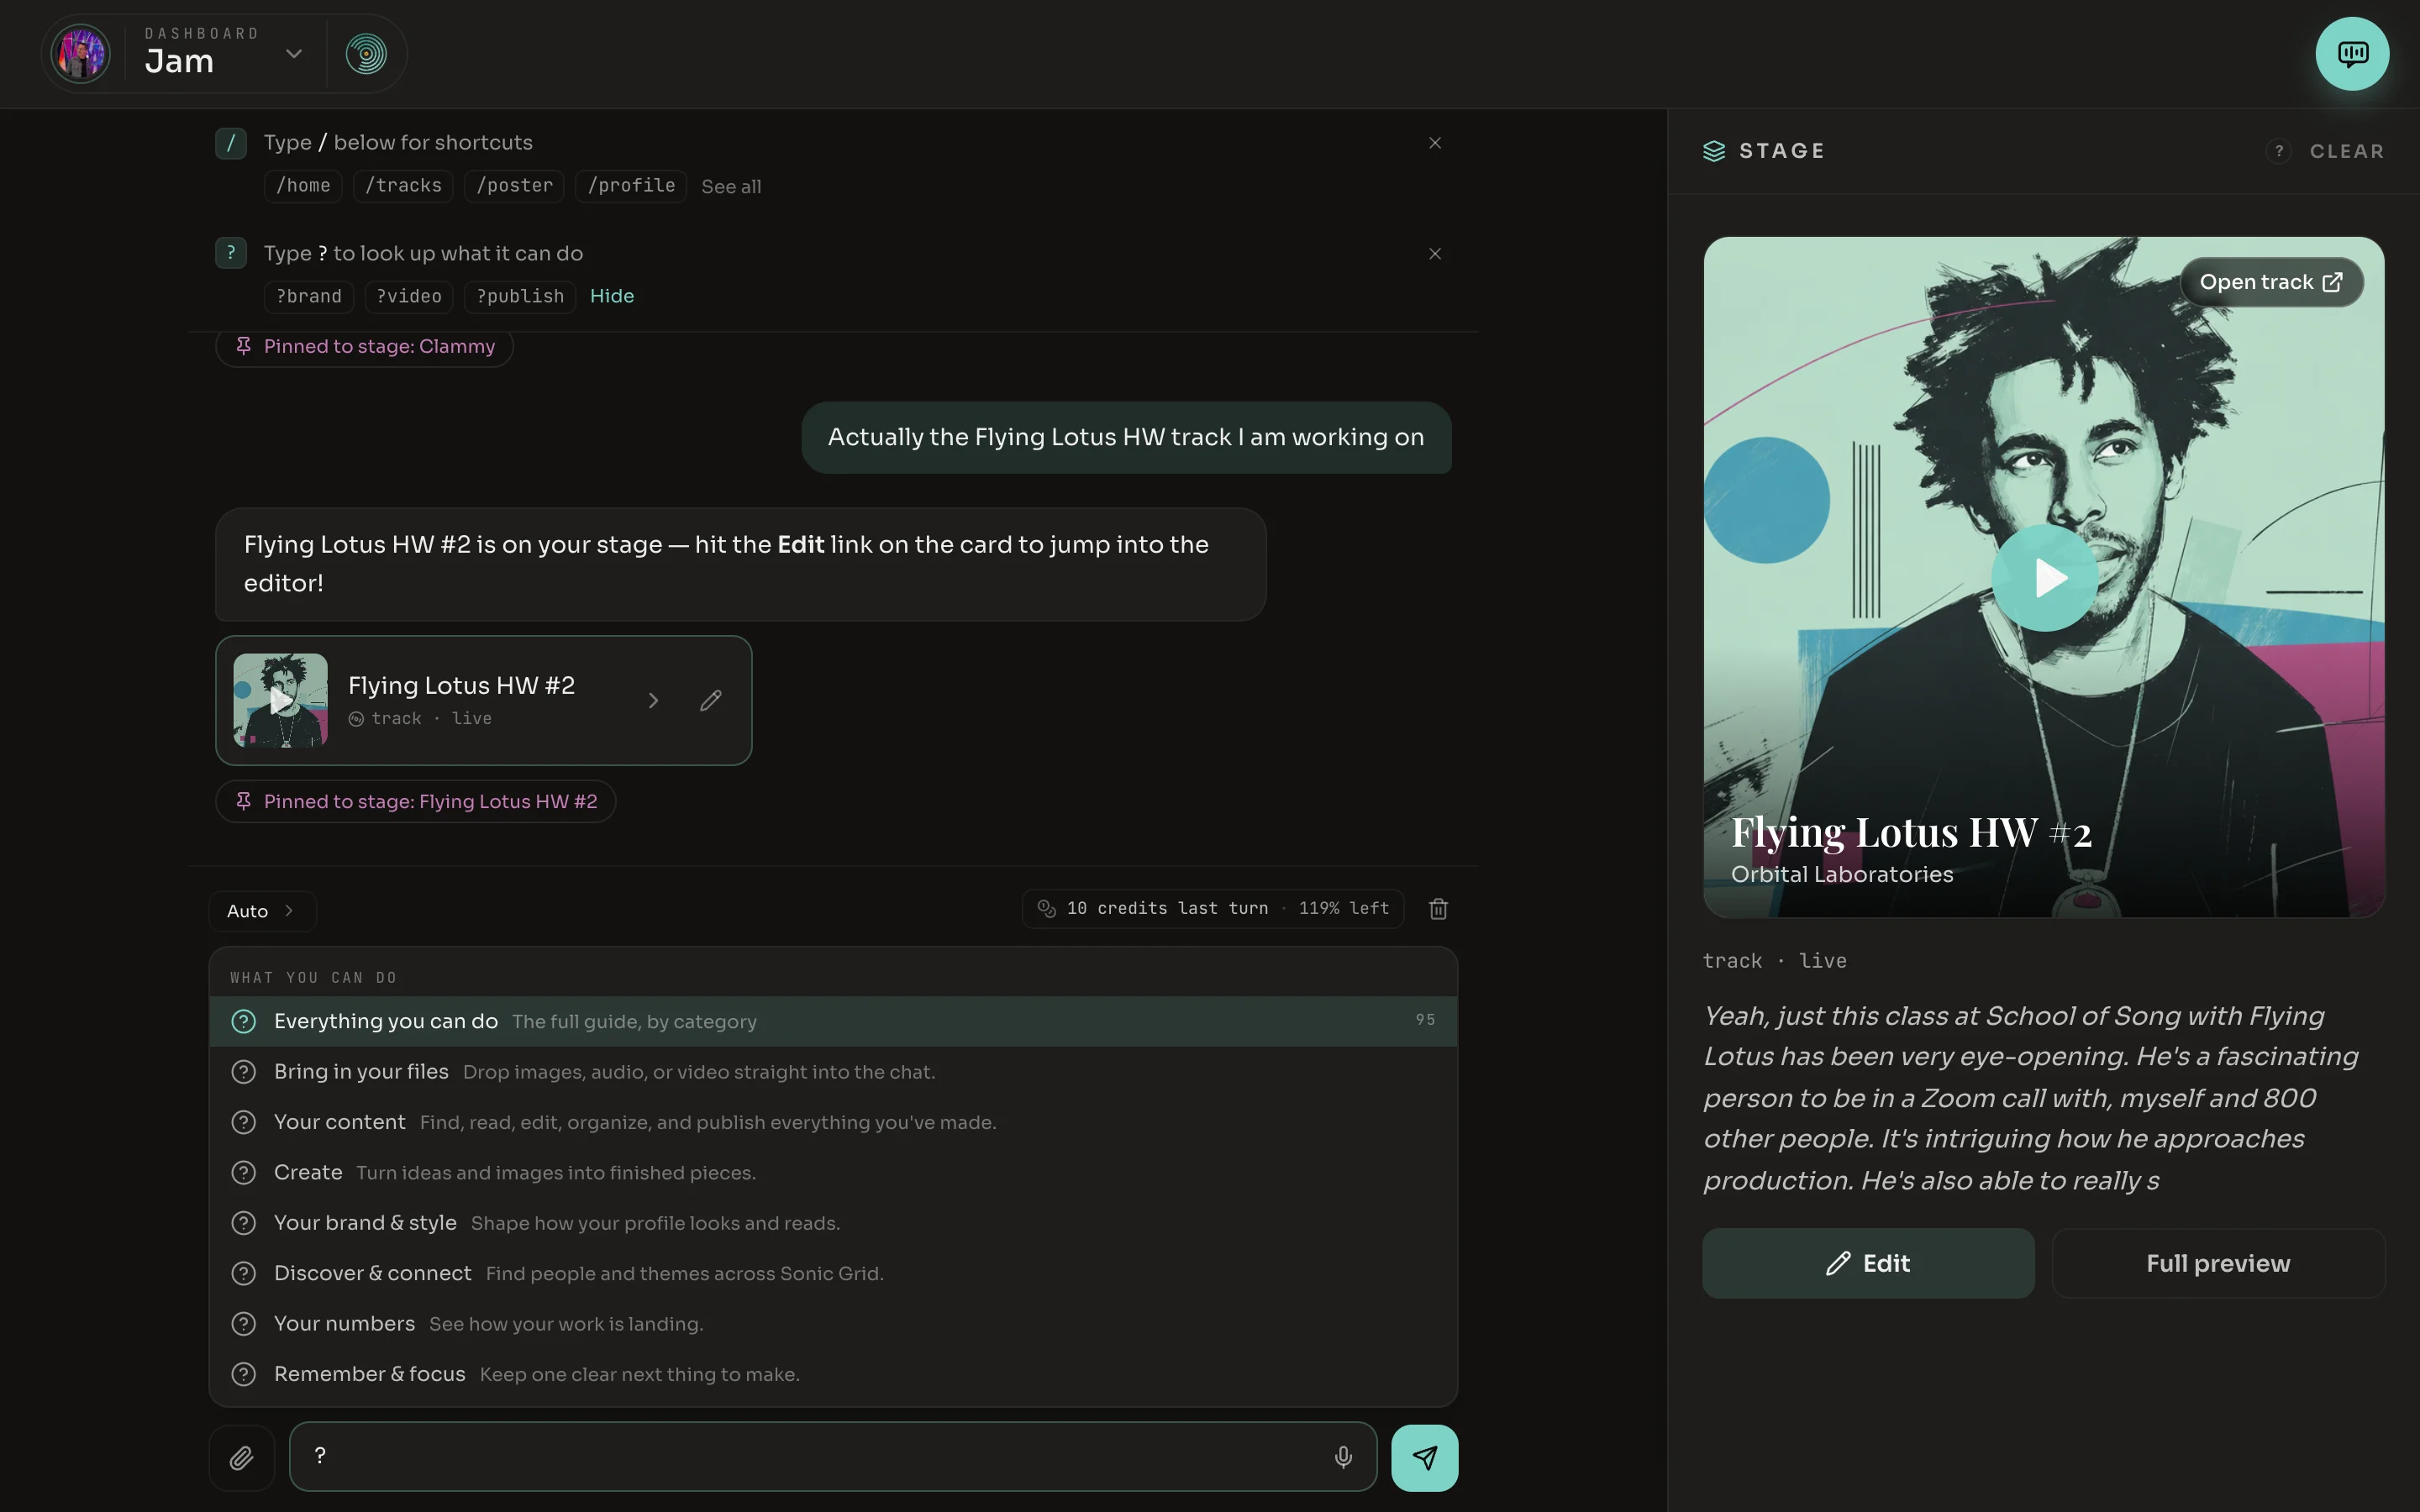The height and width of the screenshot is (1512, 2420).
Task: Click 'Pinned to stage: Flying Lotus HW #2' tag
Action: 416,802
